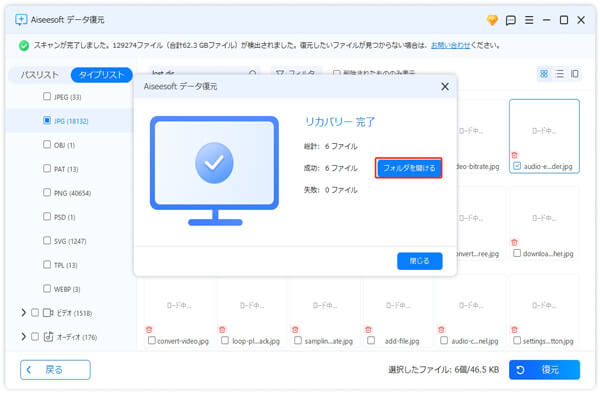Image resolution: width=600 pixels, height=393 pixels.
Task: Select the JPG (18132) tree label
Action: [71, 121]
